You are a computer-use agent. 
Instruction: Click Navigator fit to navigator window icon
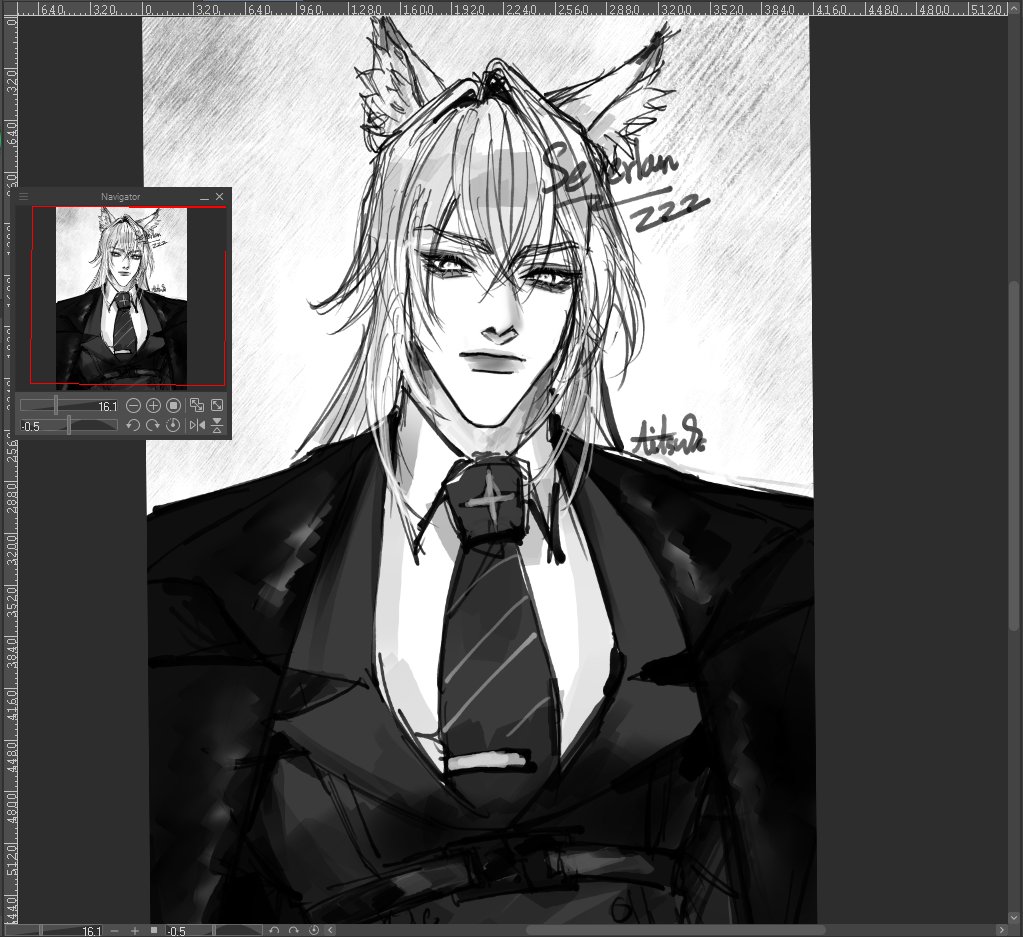[217, 406]
